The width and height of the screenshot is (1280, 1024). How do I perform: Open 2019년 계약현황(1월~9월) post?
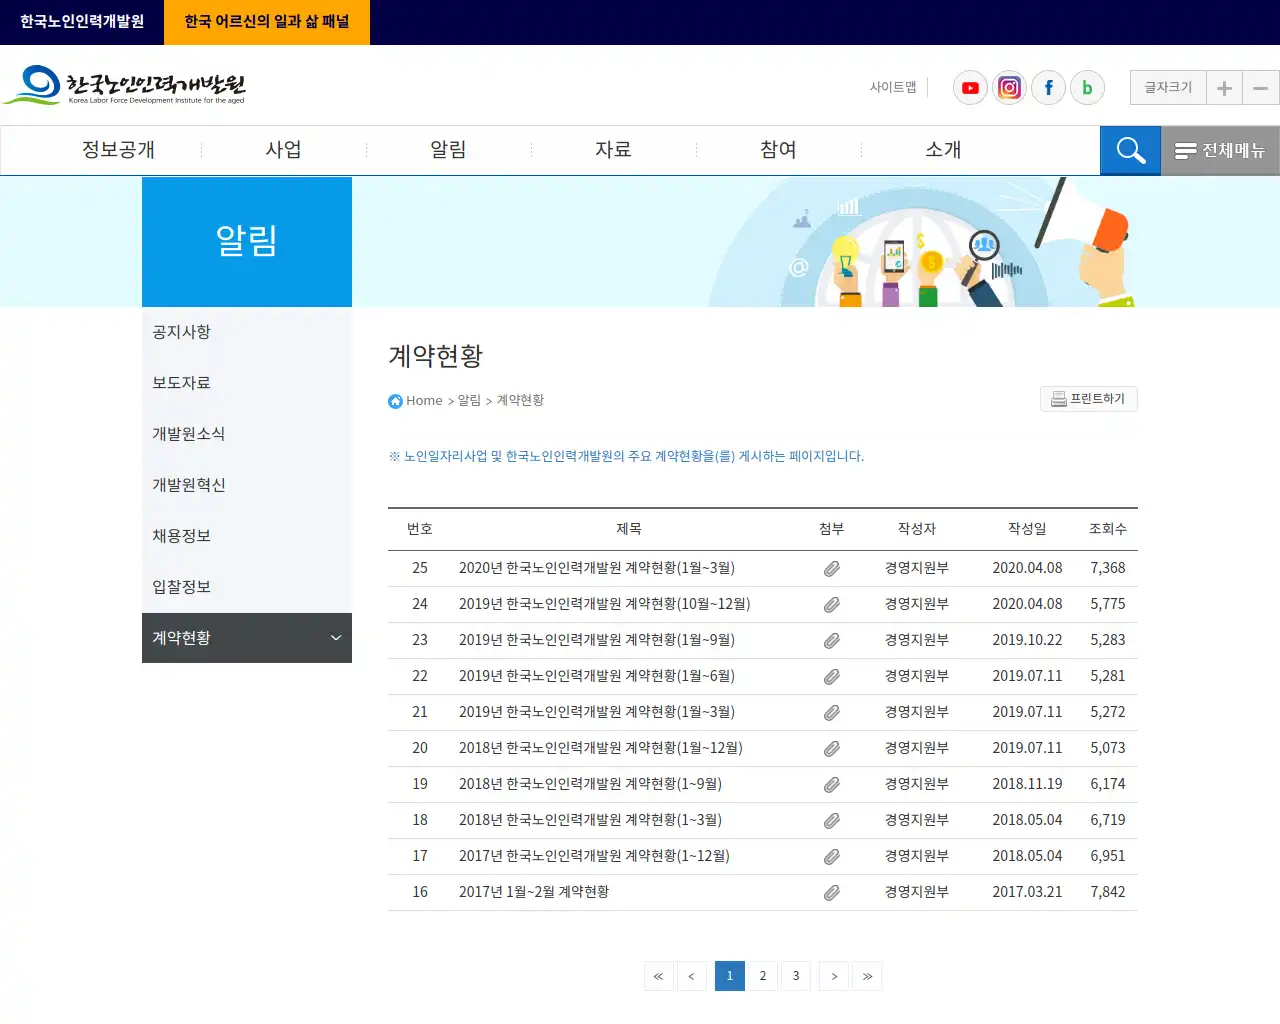click(597, 640)
